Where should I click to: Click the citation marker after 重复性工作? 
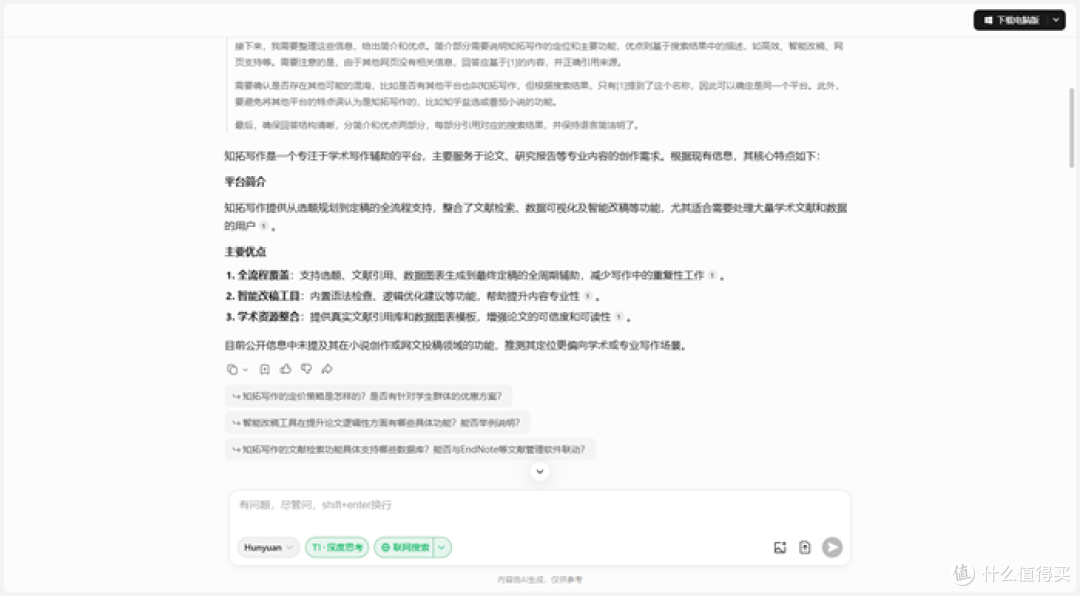click(x=712, y=275)
